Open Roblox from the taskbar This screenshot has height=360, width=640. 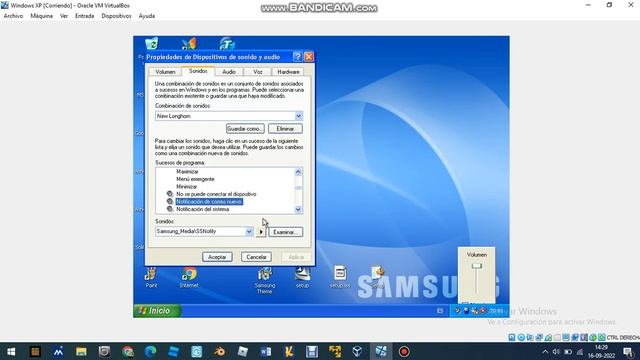point(242,351)
